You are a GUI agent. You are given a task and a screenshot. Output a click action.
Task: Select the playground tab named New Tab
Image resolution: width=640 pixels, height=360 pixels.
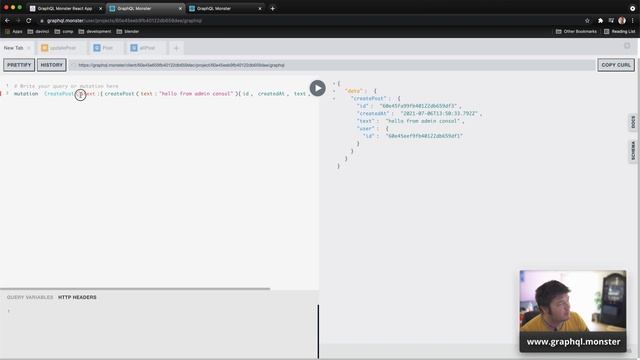pos(13,48)
